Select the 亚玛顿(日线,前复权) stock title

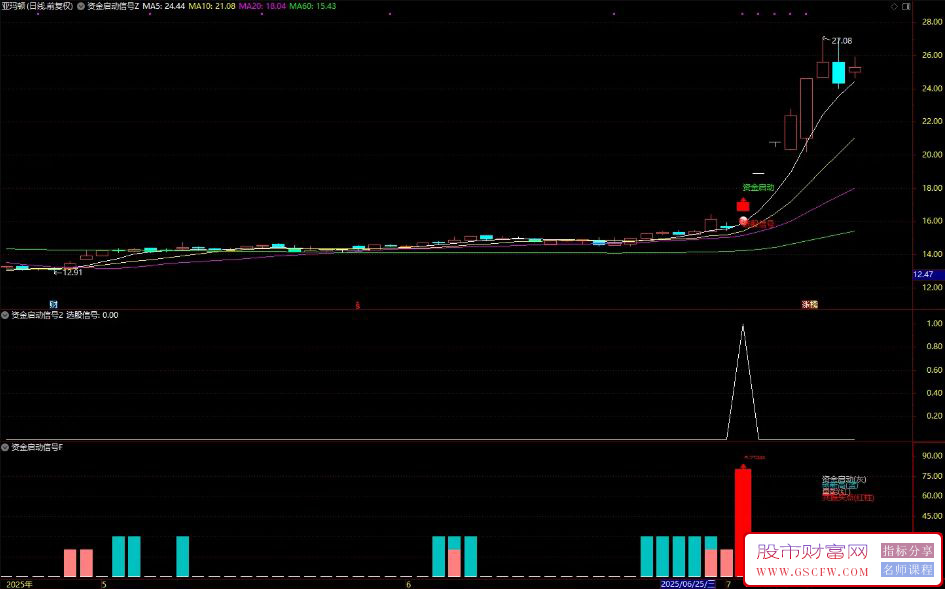(37, 6)
